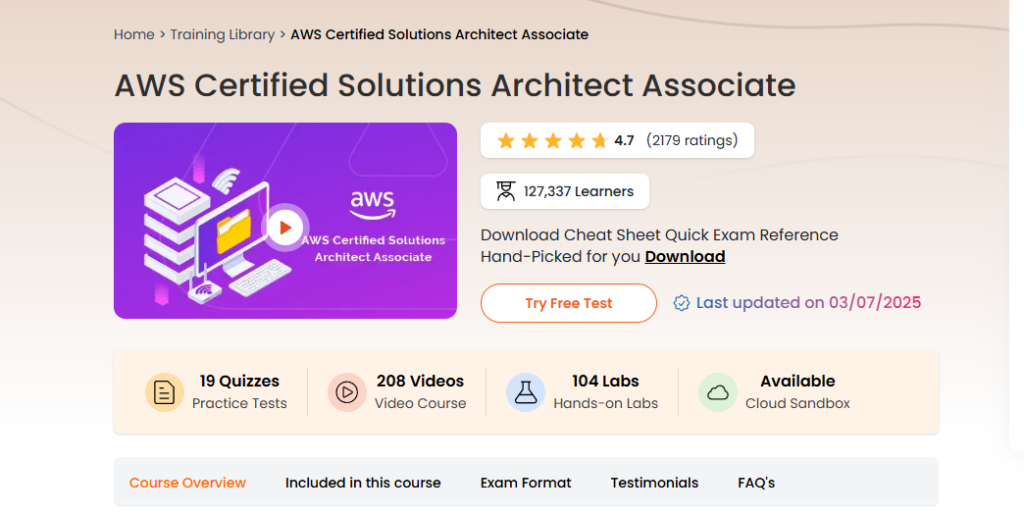Click the 208 Videos label
Screen dimensions: 1024x514
click(421, 381)
